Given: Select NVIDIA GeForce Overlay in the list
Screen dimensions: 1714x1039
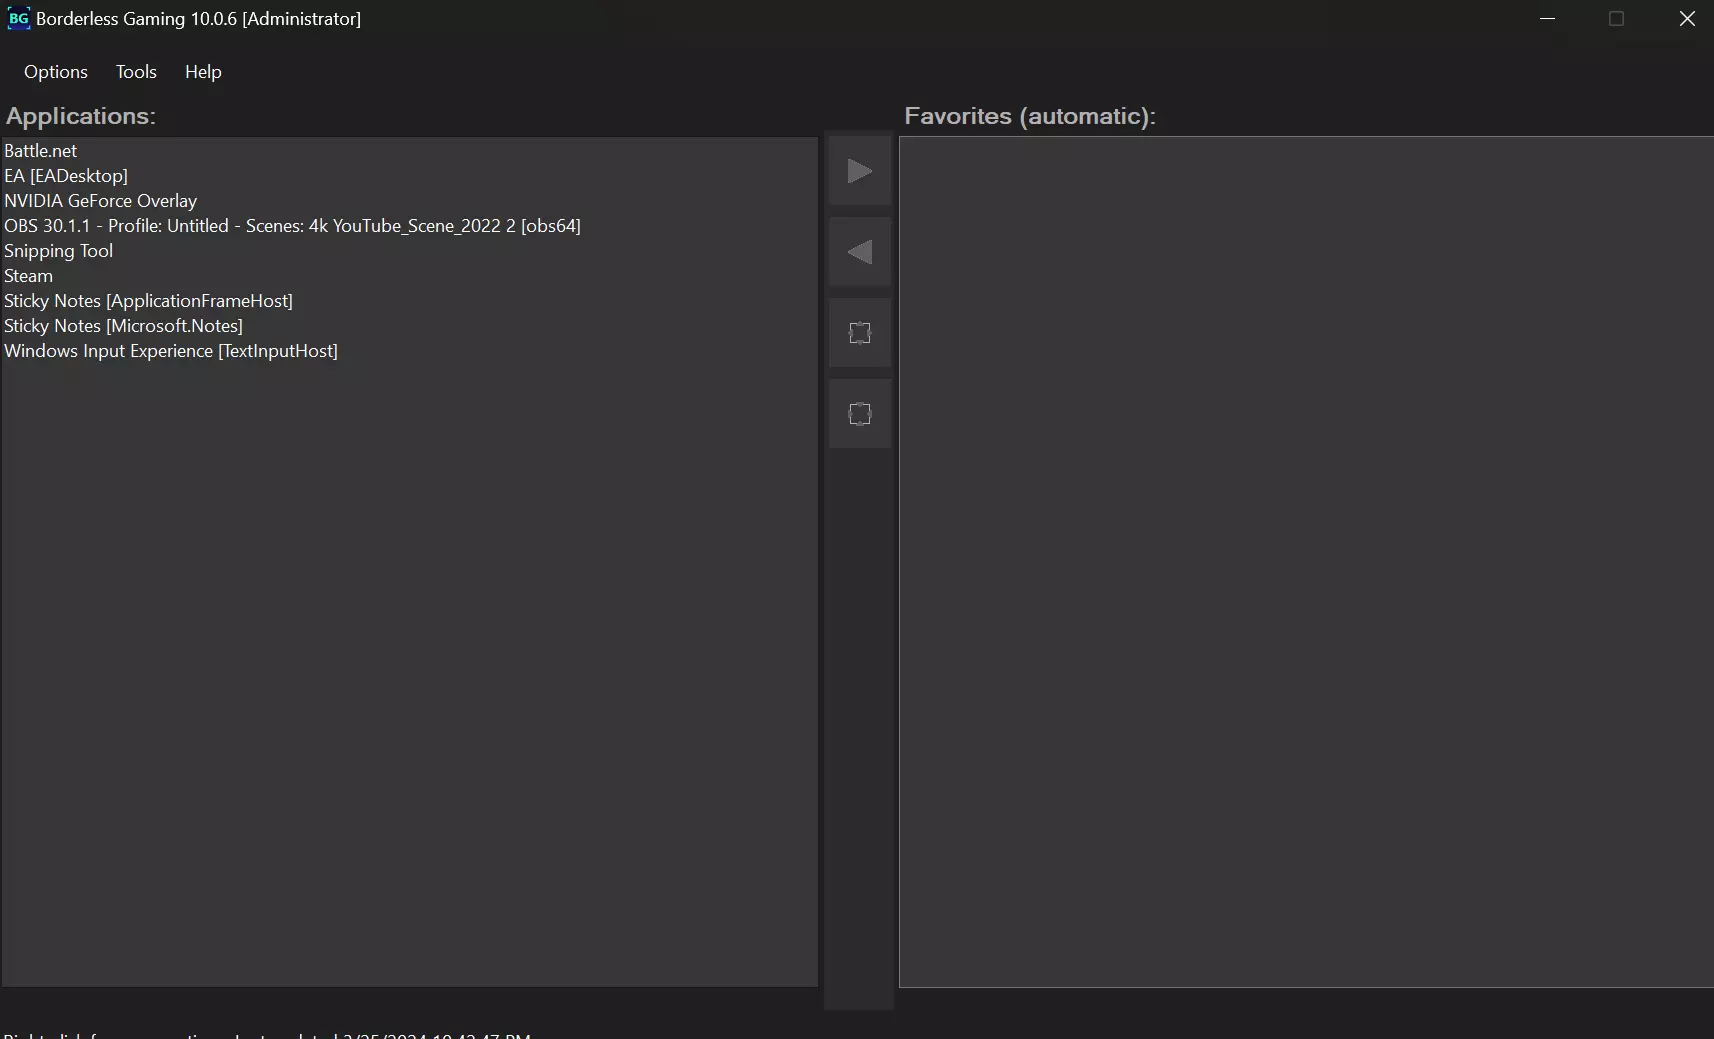Looking at the screenshot, I should [x=409, y=201].
